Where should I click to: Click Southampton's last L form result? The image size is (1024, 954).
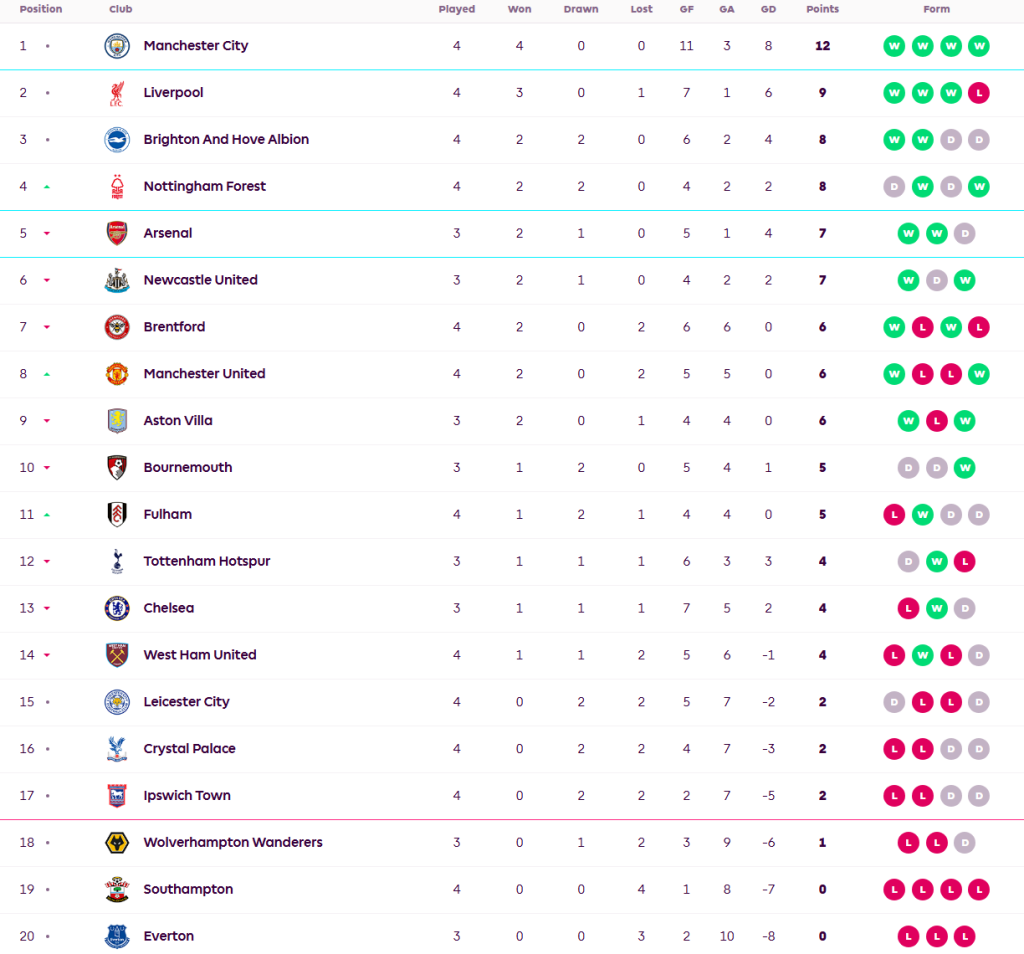point(978,889)
